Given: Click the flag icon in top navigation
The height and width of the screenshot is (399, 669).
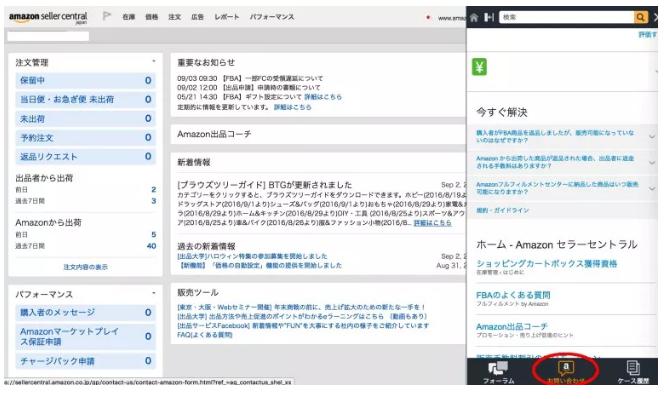Looking at the screenshot, I should (107, 16).
